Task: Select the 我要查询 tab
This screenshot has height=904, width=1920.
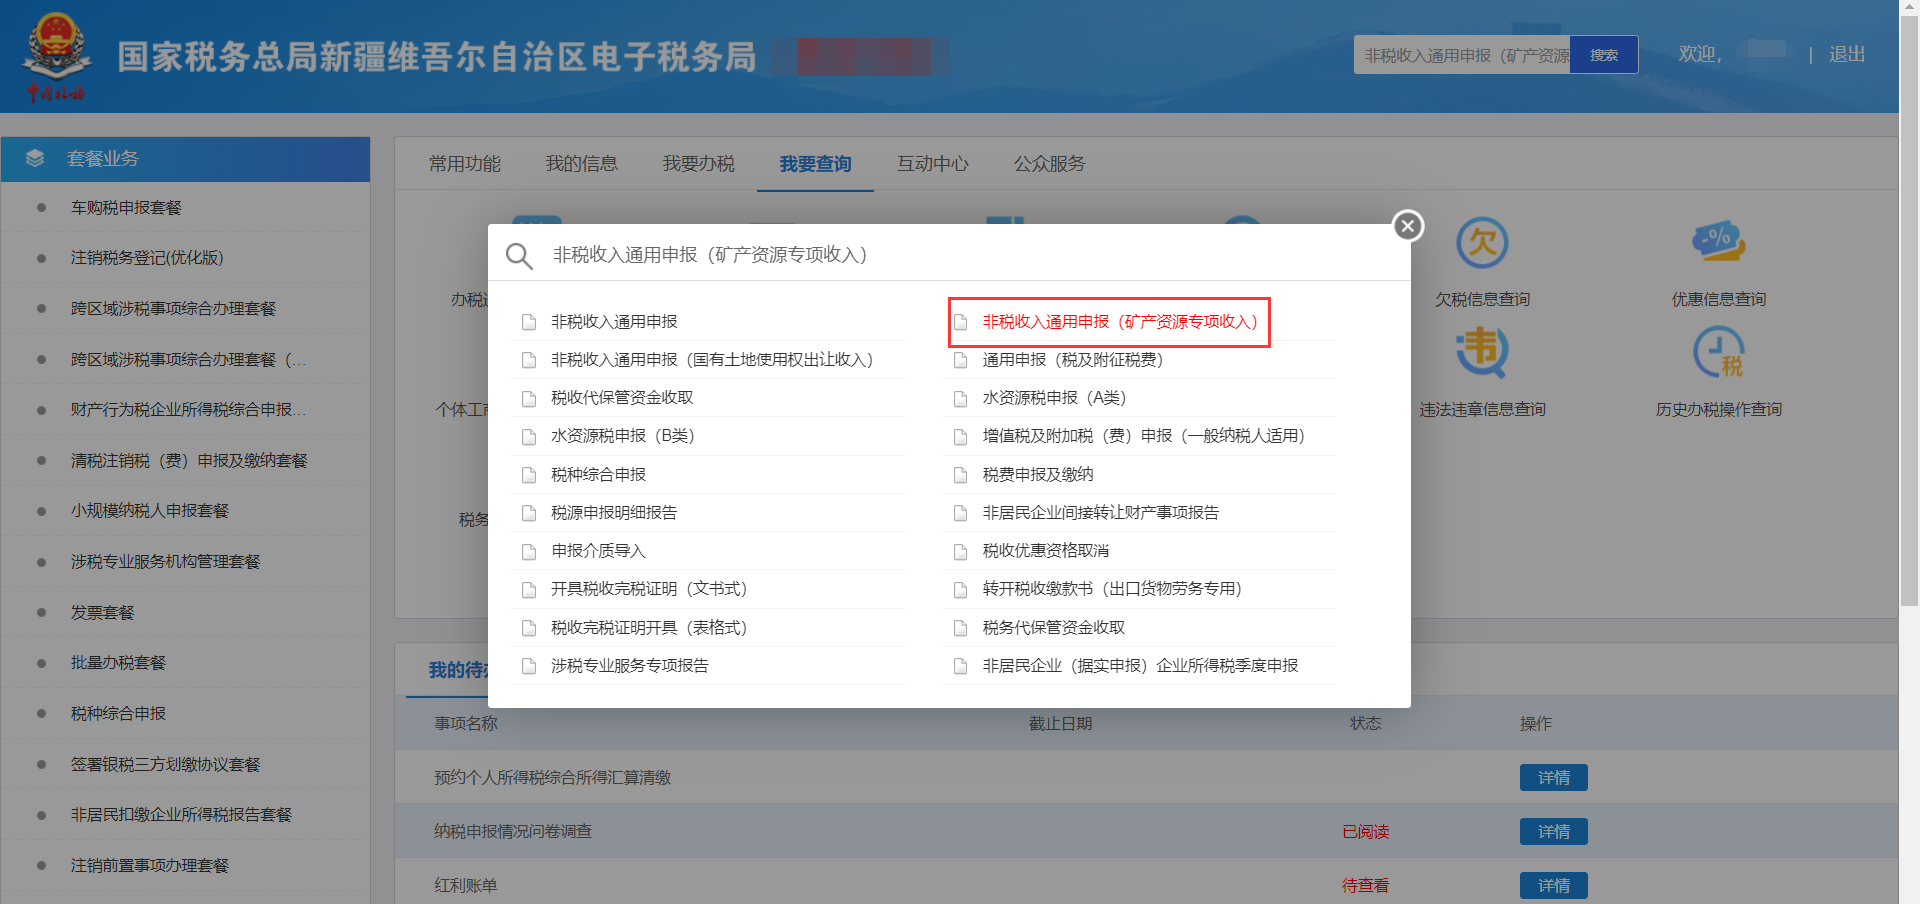Action: click(x=816, y=164)
